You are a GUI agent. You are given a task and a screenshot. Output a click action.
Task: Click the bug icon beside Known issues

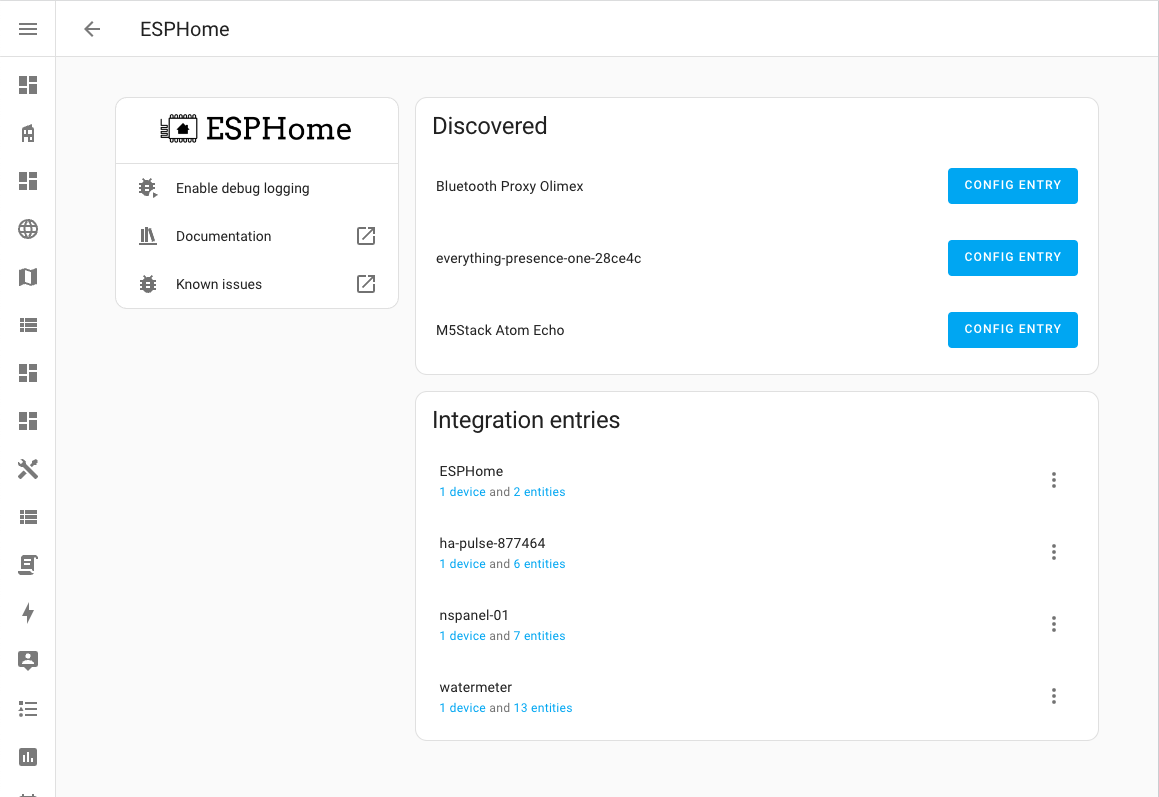click(x=148, y=284)
